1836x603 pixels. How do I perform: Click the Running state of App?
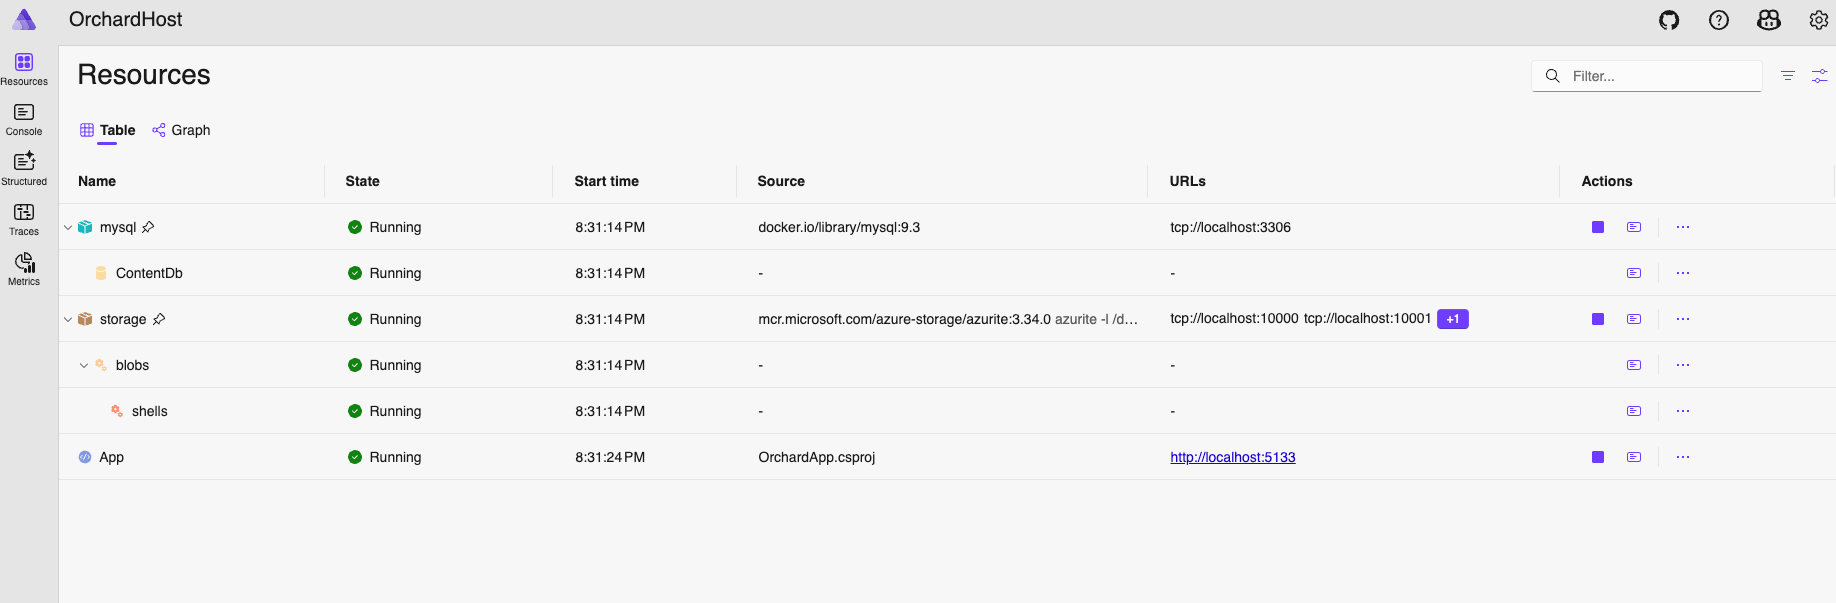pos(385,457)
